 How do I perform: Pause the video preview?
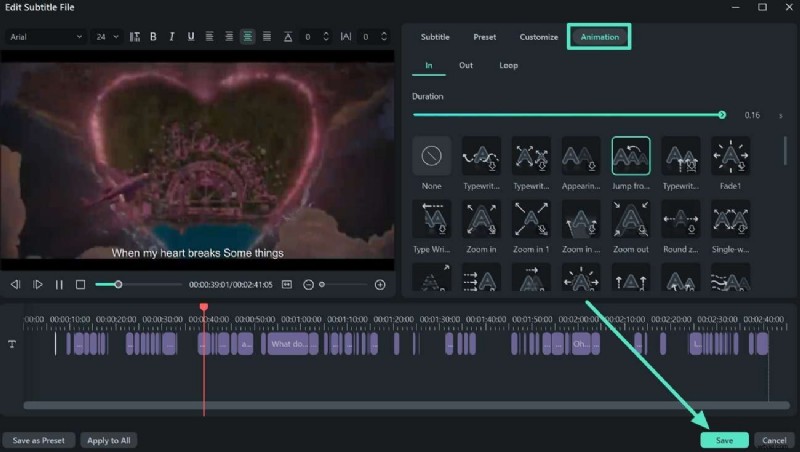coord(59,285)
